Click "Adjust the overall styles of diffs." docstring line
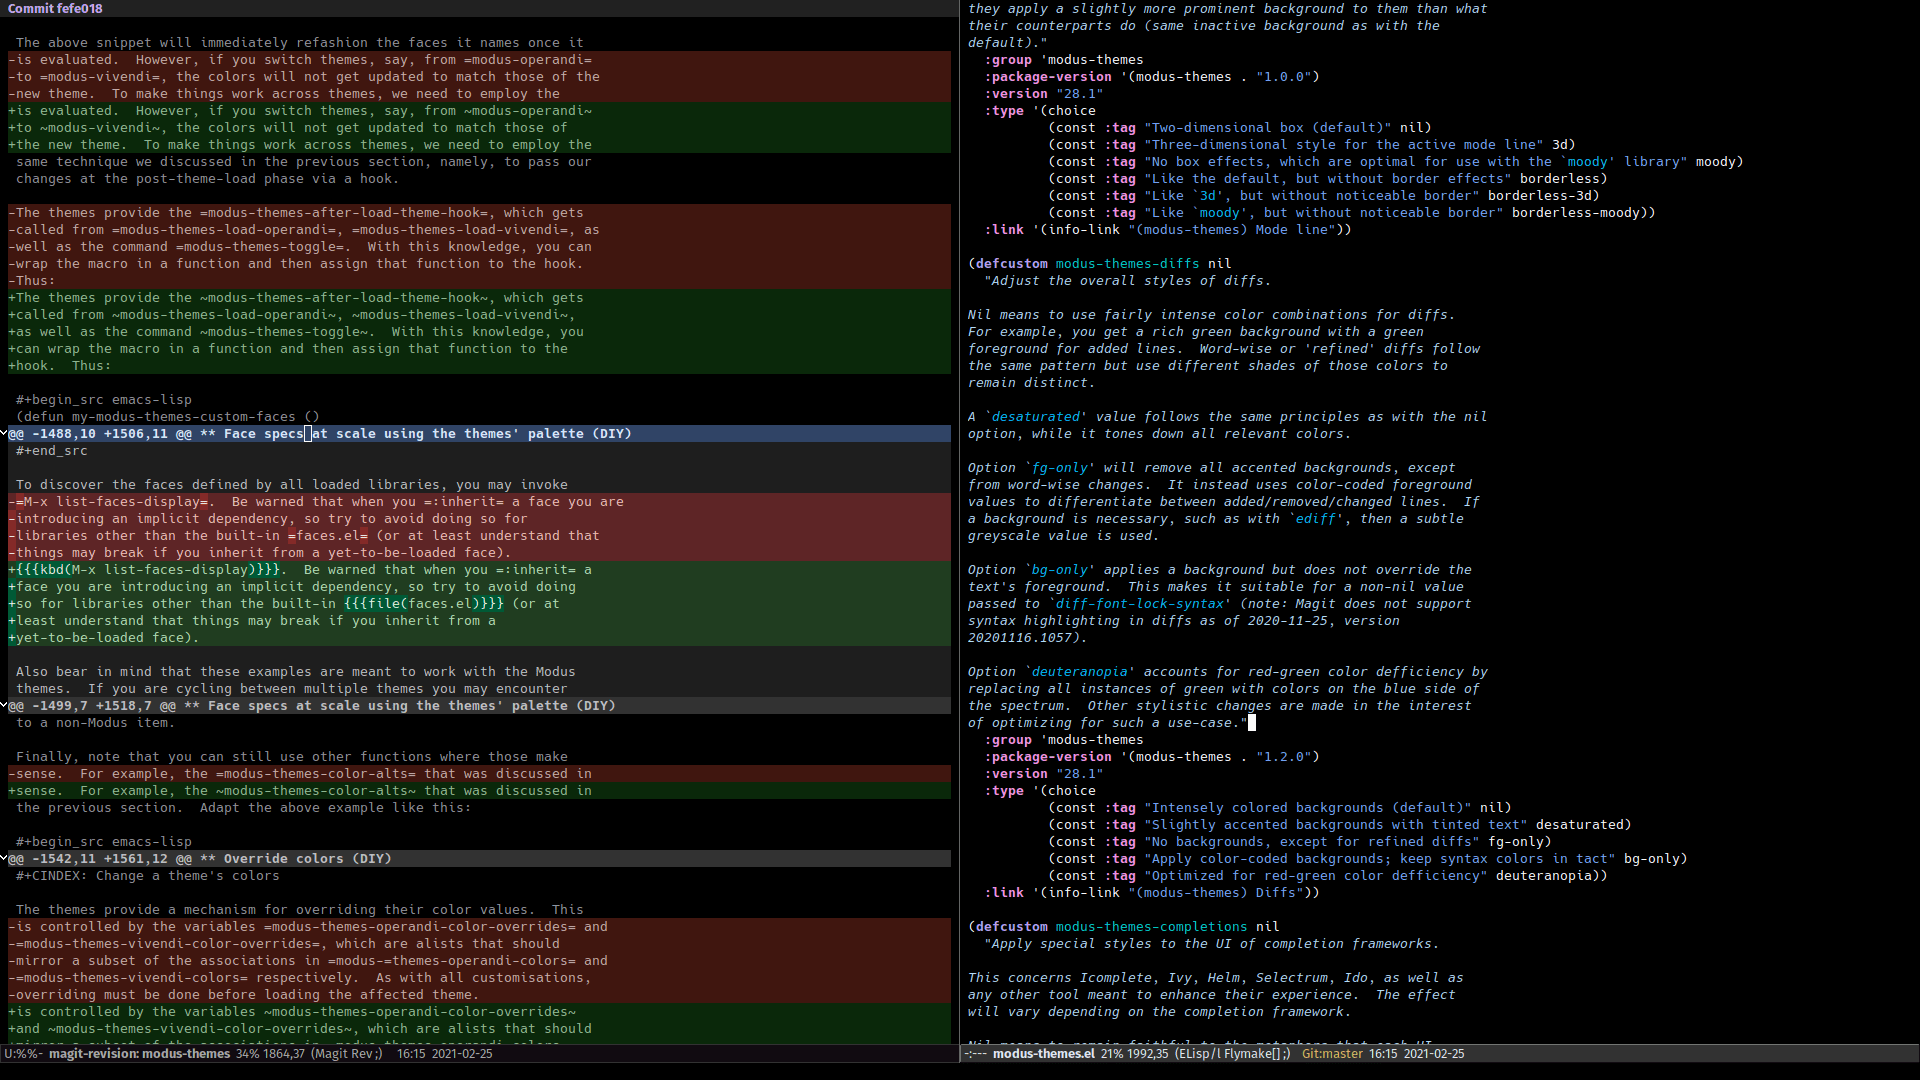Viewport: 1920px width, 1080px height. (x=1128, y=281)
